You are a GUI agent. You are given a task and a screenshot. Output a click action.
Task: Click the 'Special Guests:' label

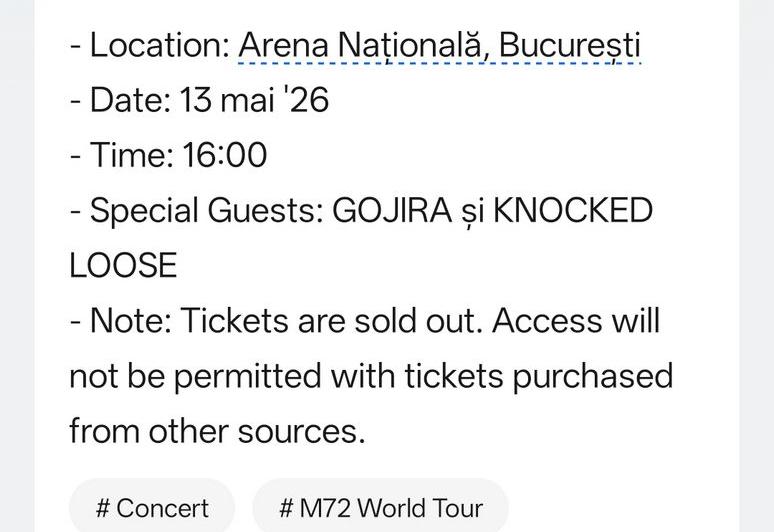click(207, 211)
